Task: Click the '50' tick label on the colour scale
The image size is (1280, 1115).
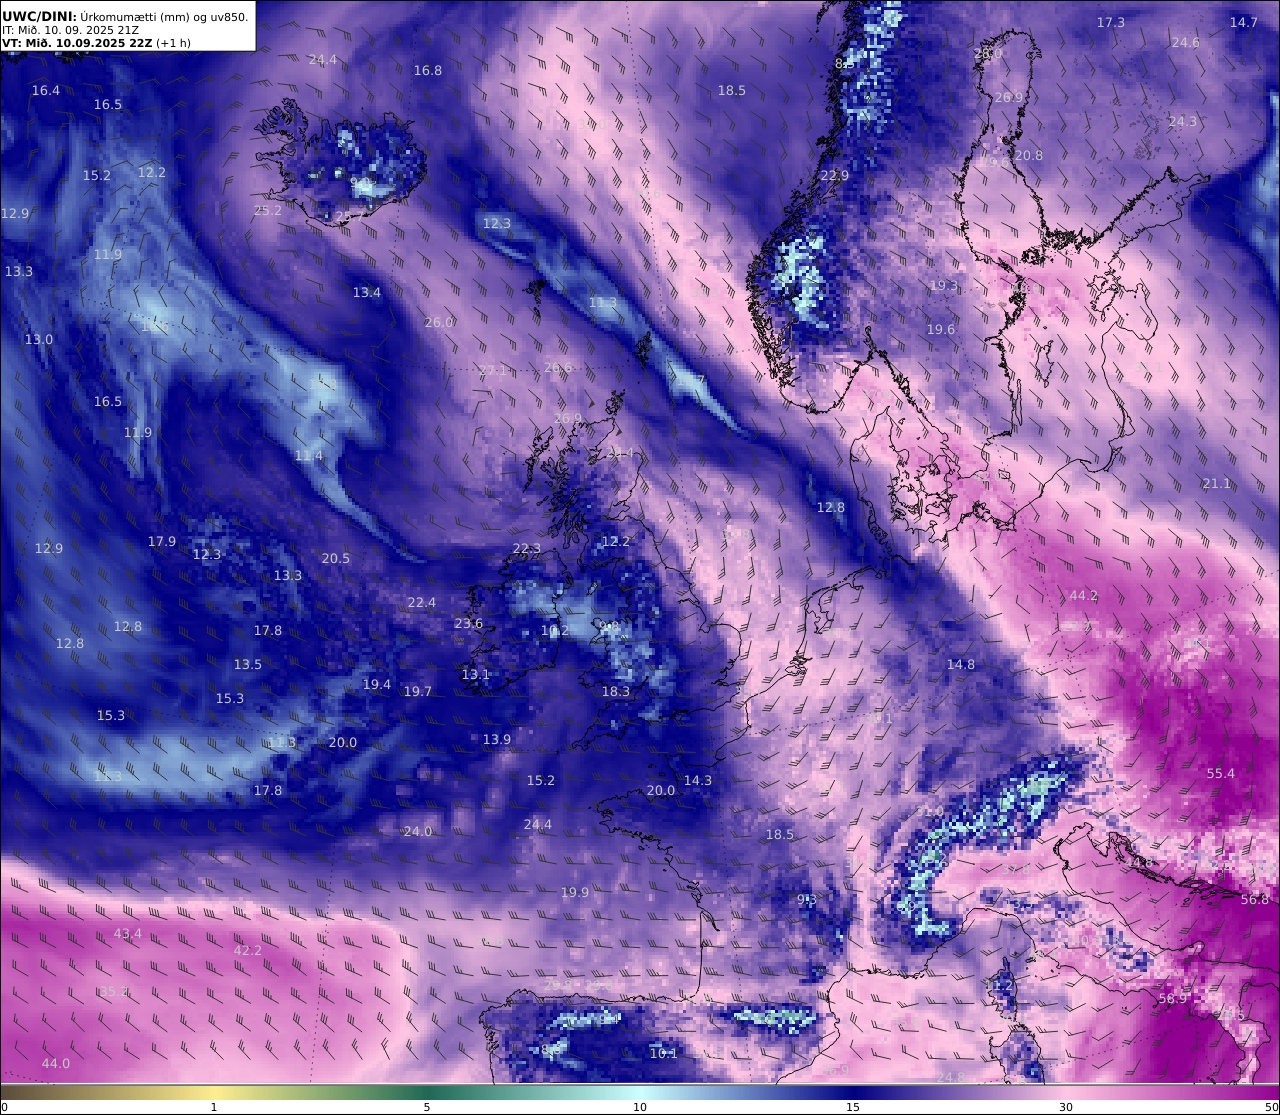Action: [x=1271, y=1107]
